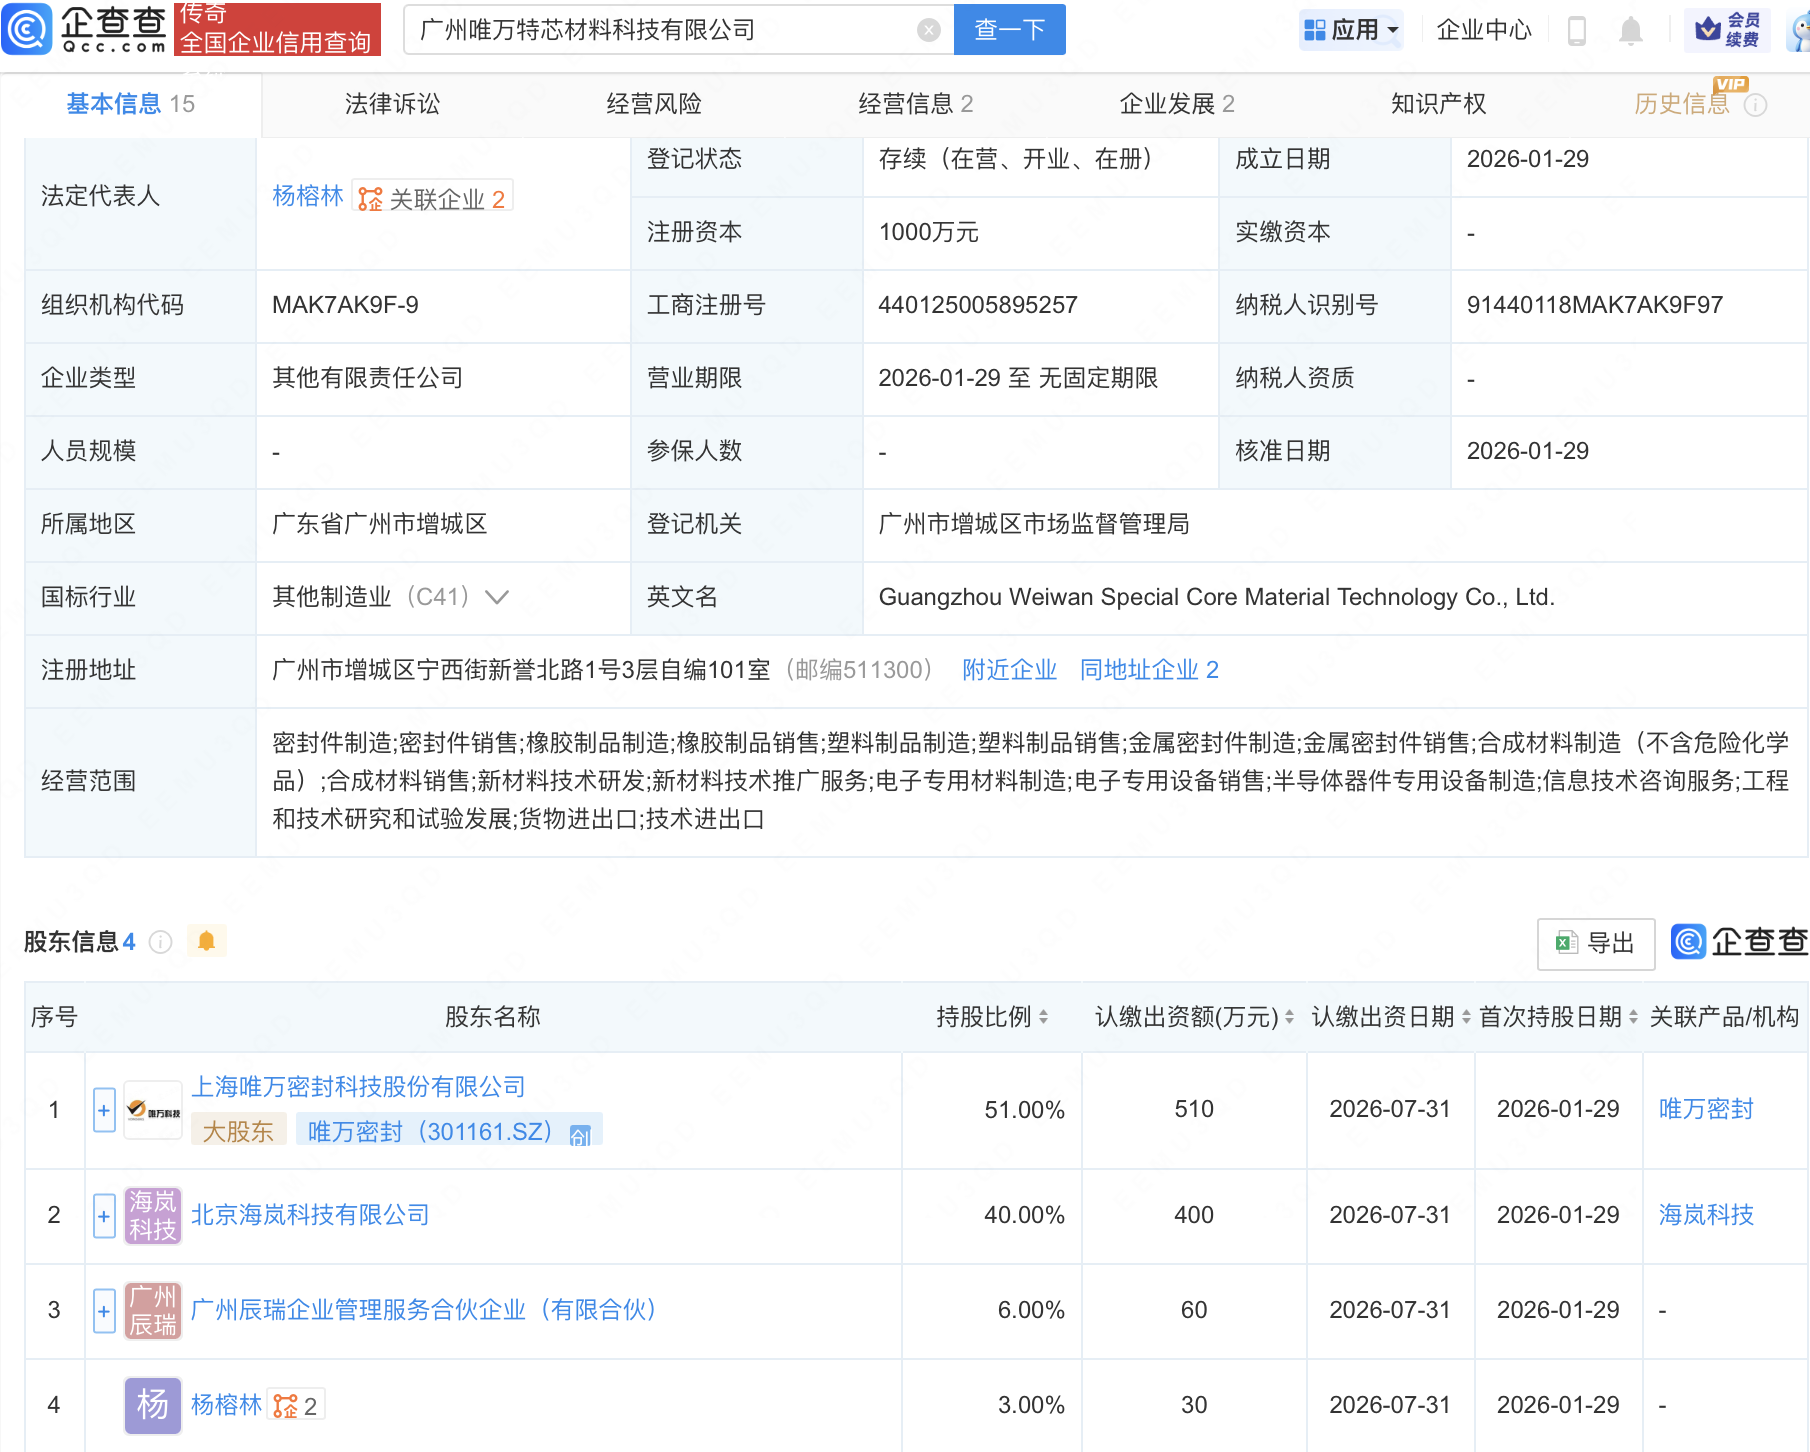1810x1452 pixels.
Task: Switch to the 知识产权 tab
Action: (x=1437, y=103)
